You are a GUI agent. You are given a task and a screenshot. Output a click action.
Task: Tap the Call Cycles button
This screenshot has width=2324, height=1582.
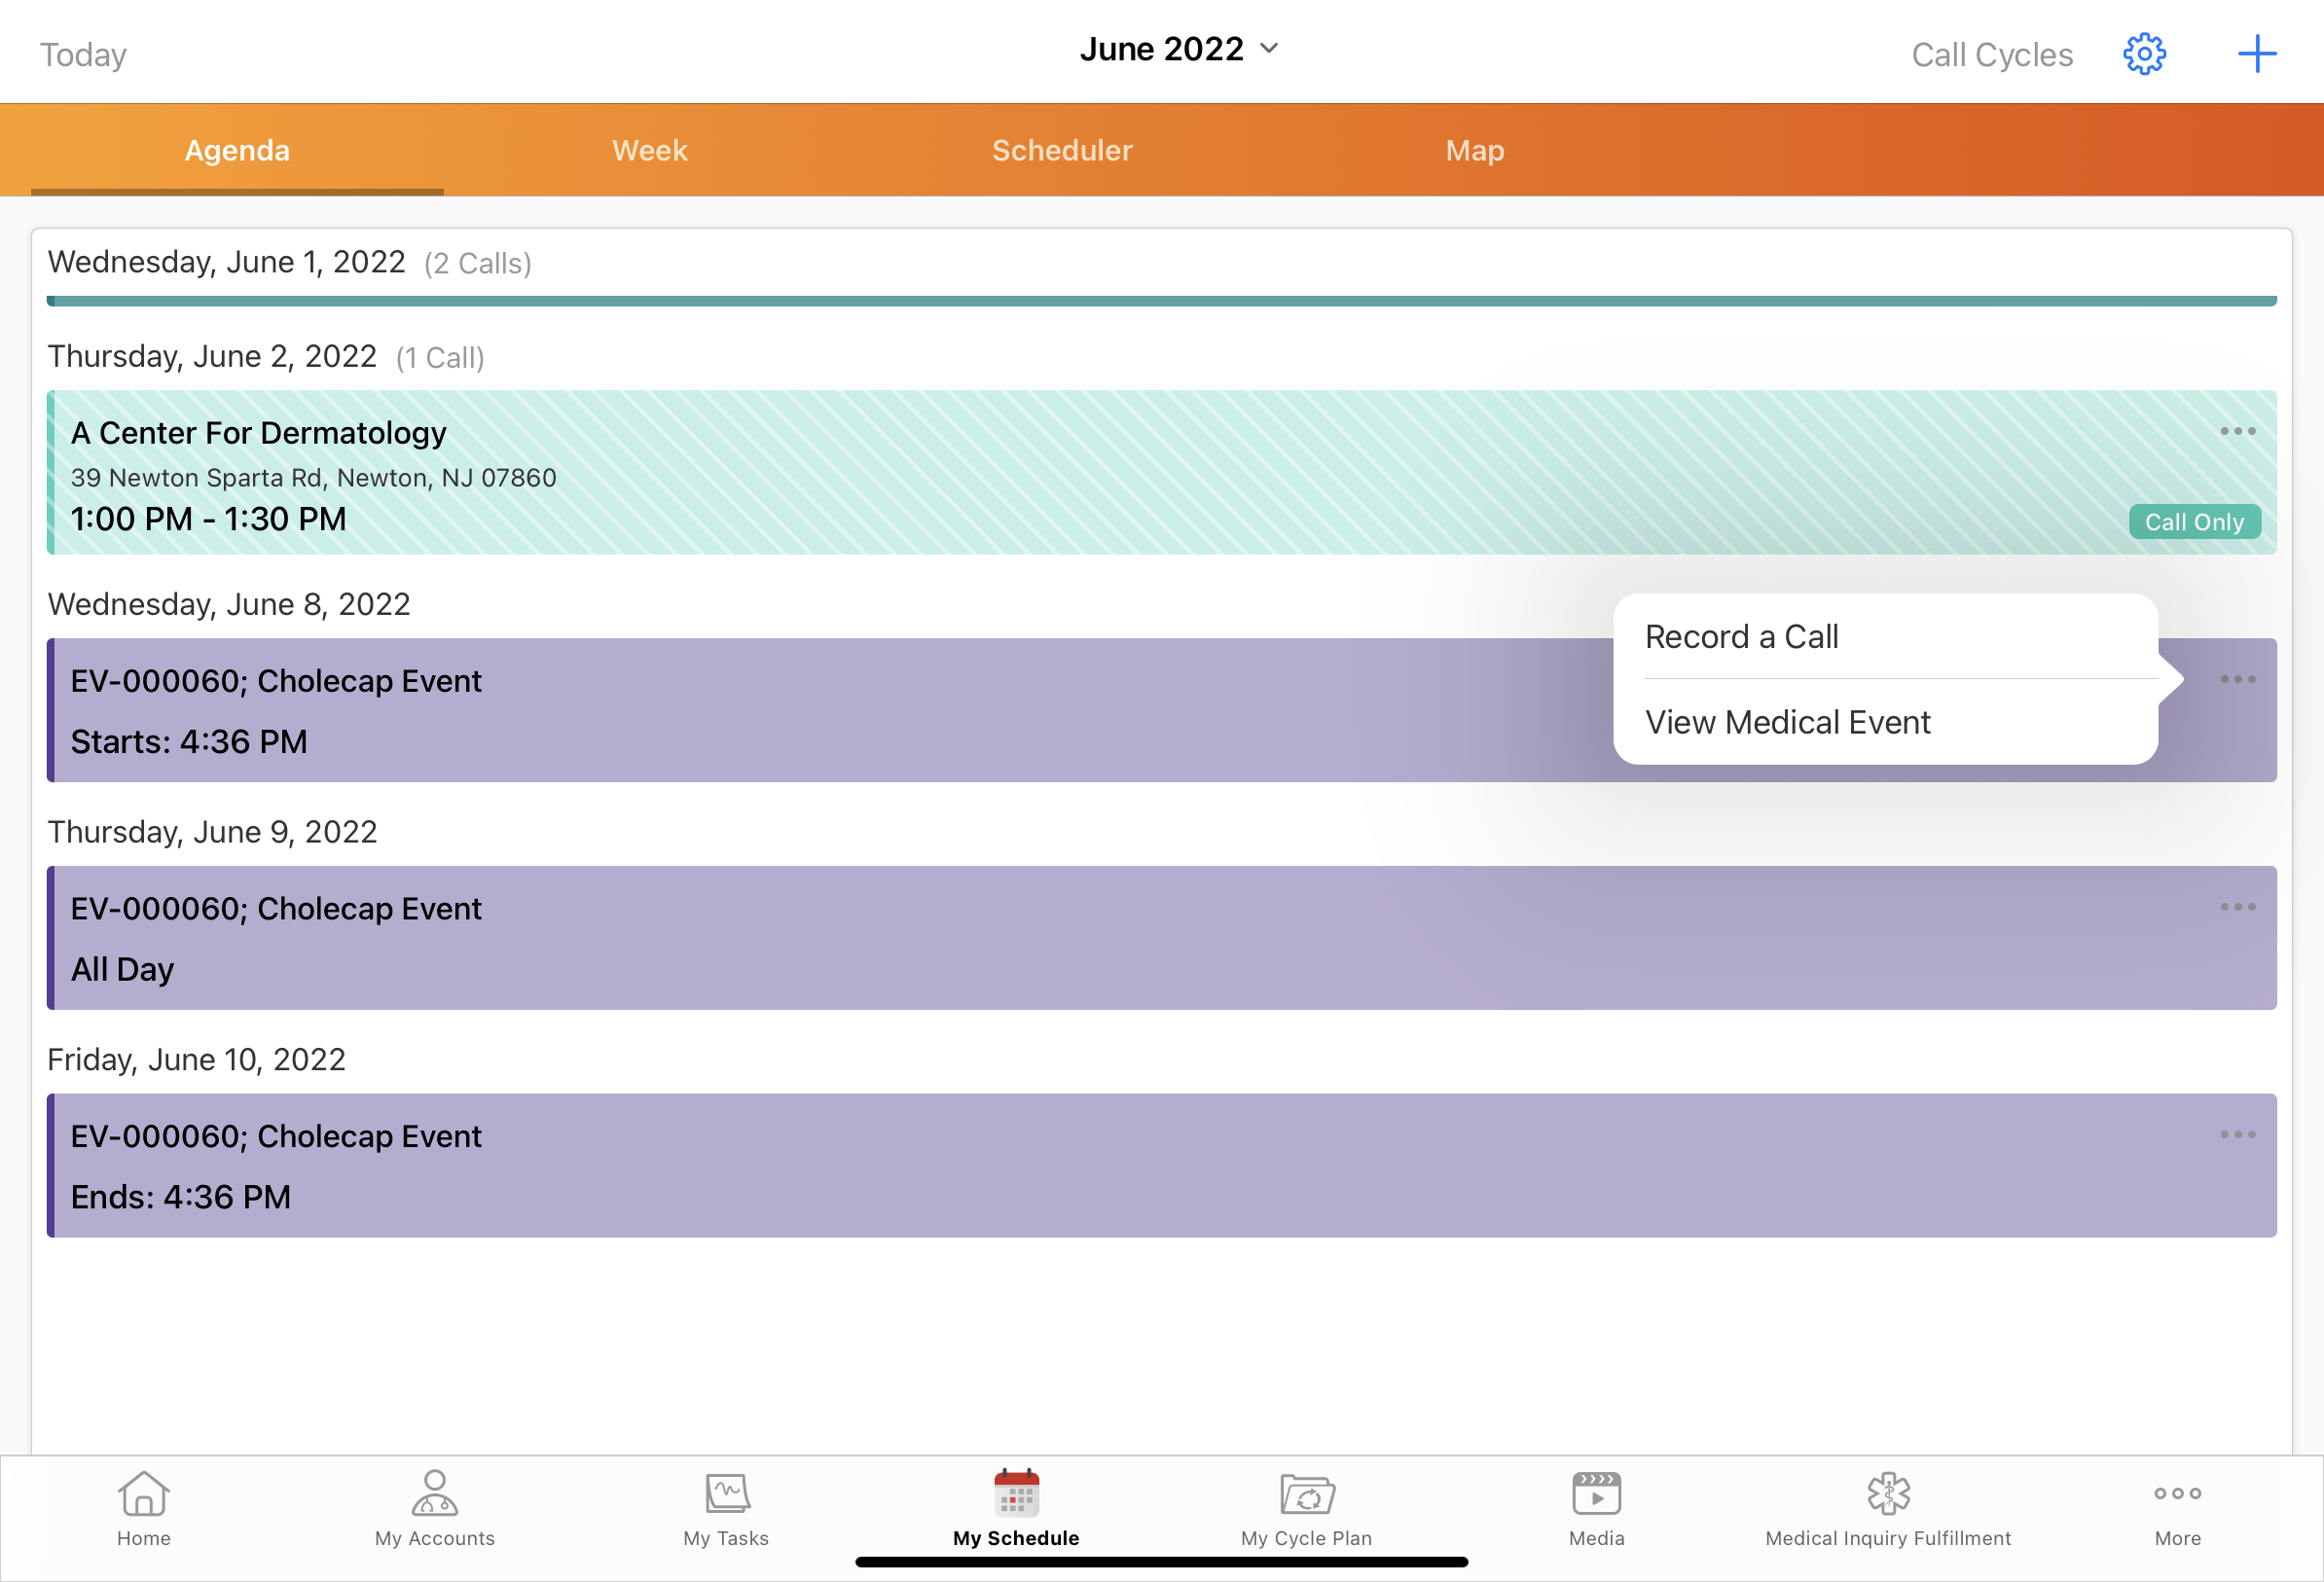1991,55
